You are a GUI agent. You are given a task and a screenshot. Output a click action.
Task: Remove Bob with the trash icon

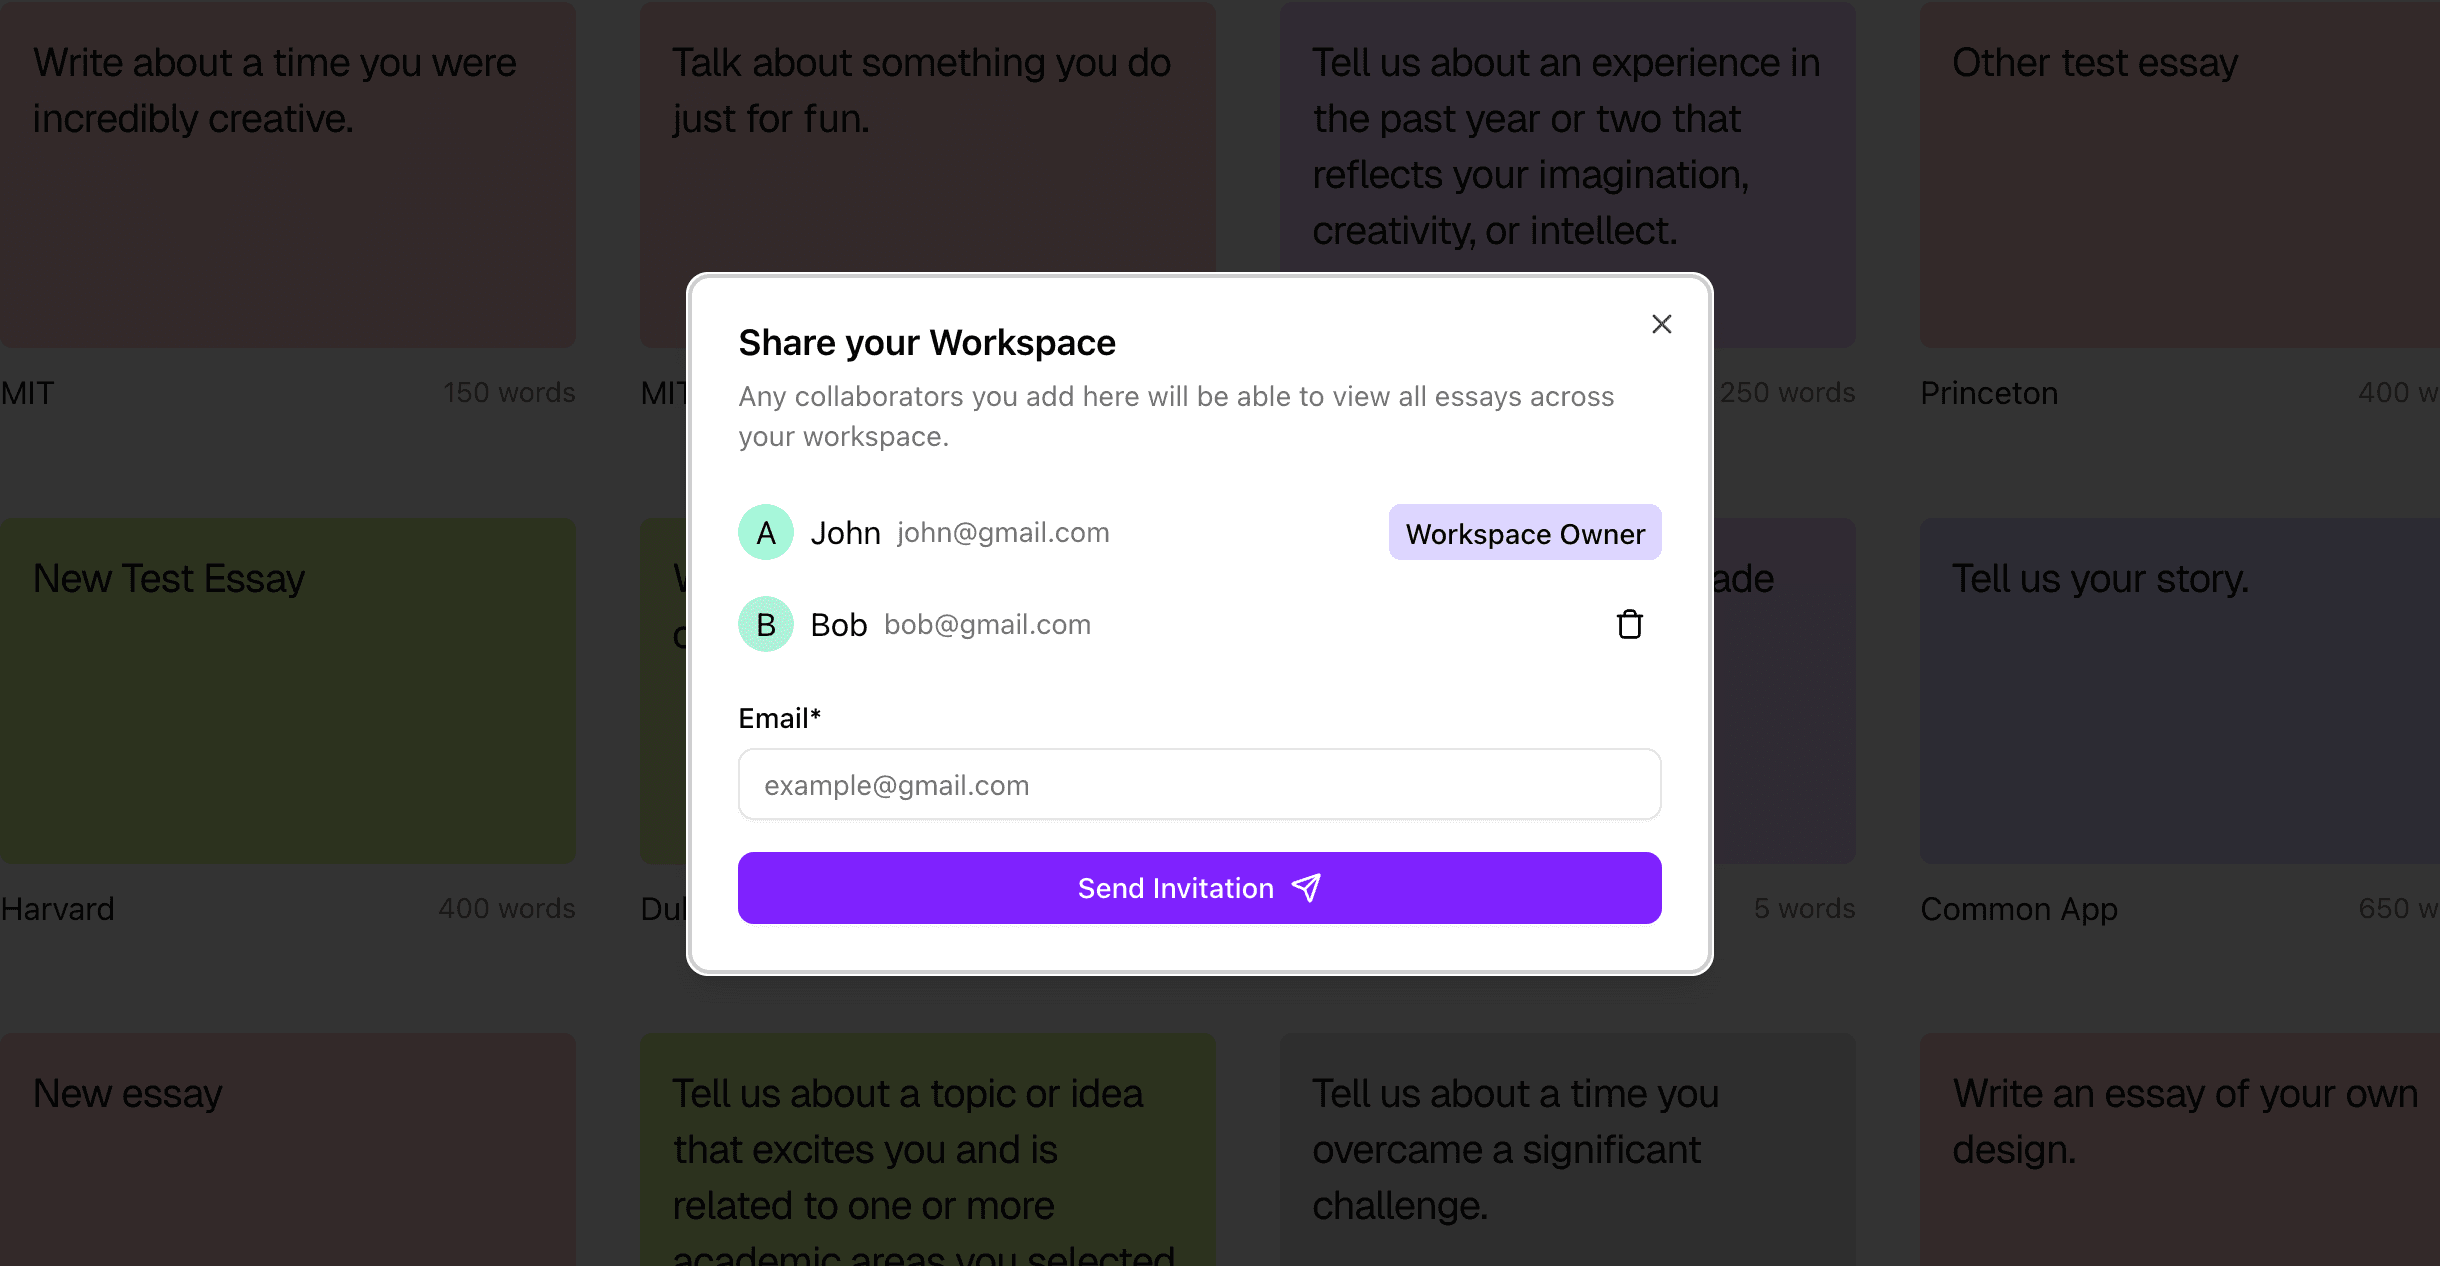[x=1629, y=624]
